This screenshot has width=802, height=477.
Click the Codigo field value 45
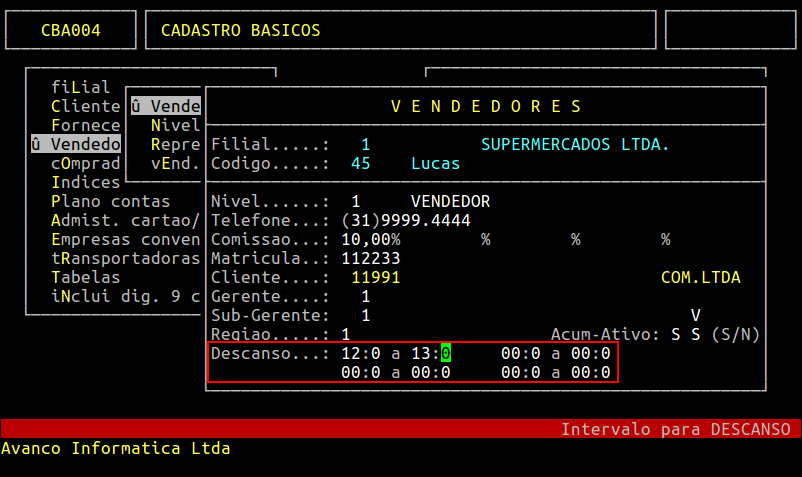[x=361, y=163]
